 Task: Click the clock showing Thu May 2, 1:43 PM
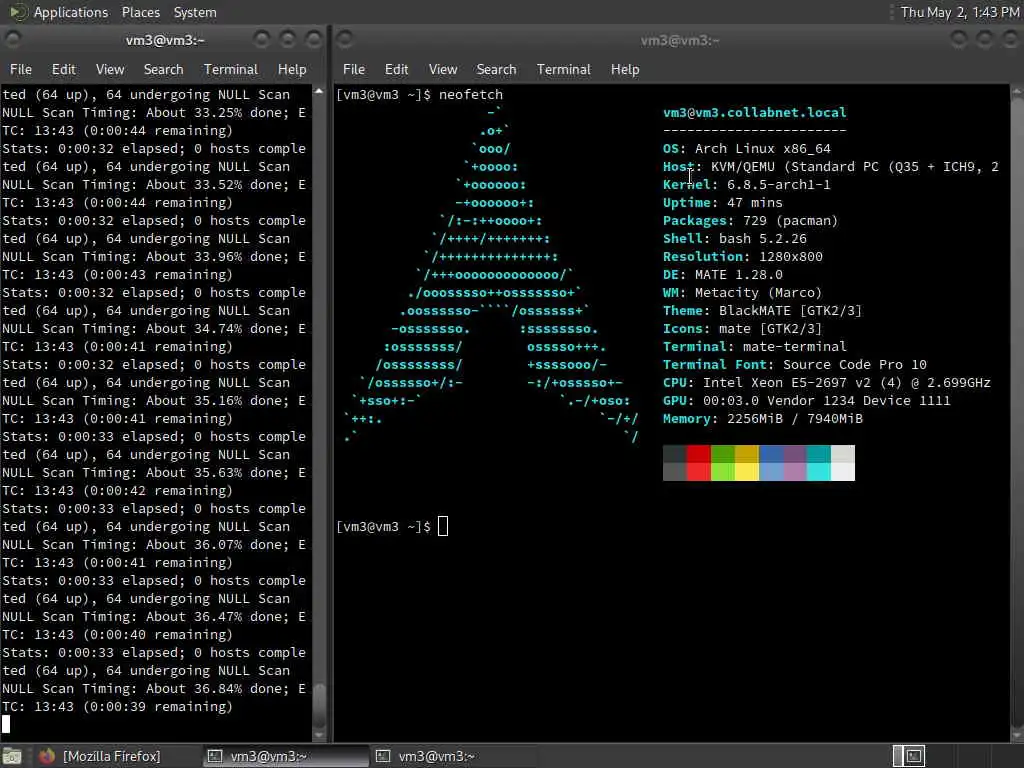(x=959, y=12)
